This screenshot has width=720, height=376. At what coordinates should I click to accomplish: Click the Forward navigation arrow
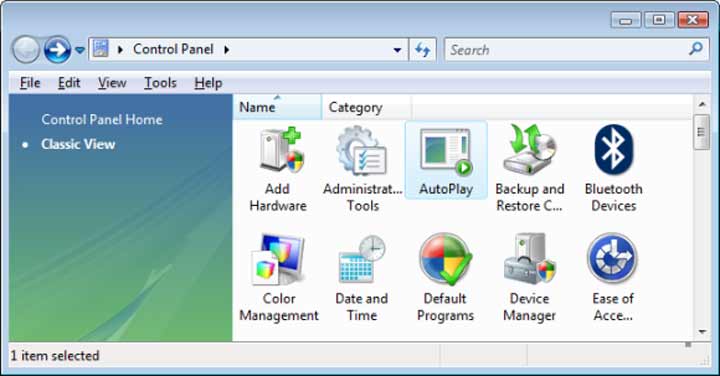point(57,50)
